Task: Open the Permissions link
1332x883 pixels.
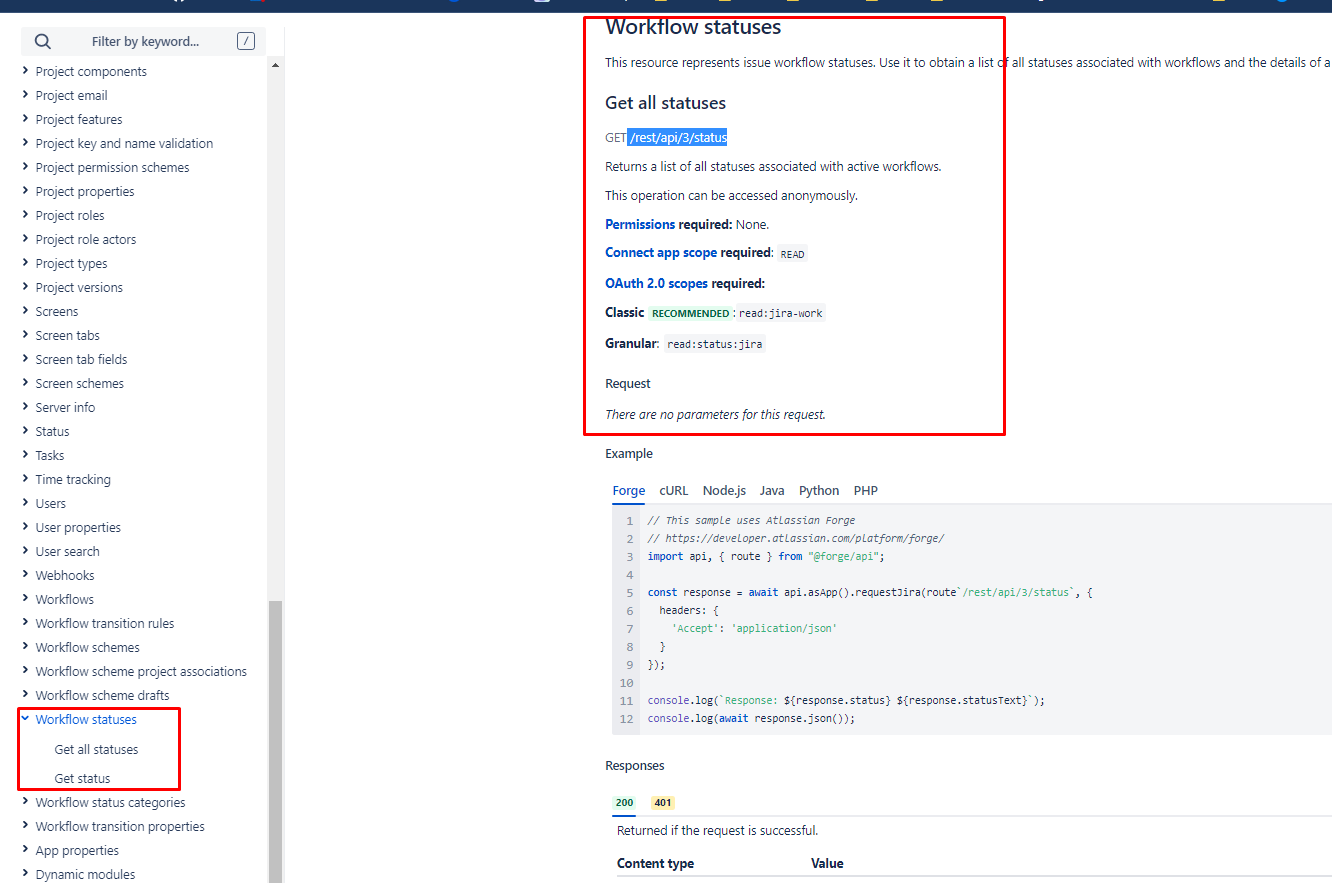Action: (x=640, y=224)
